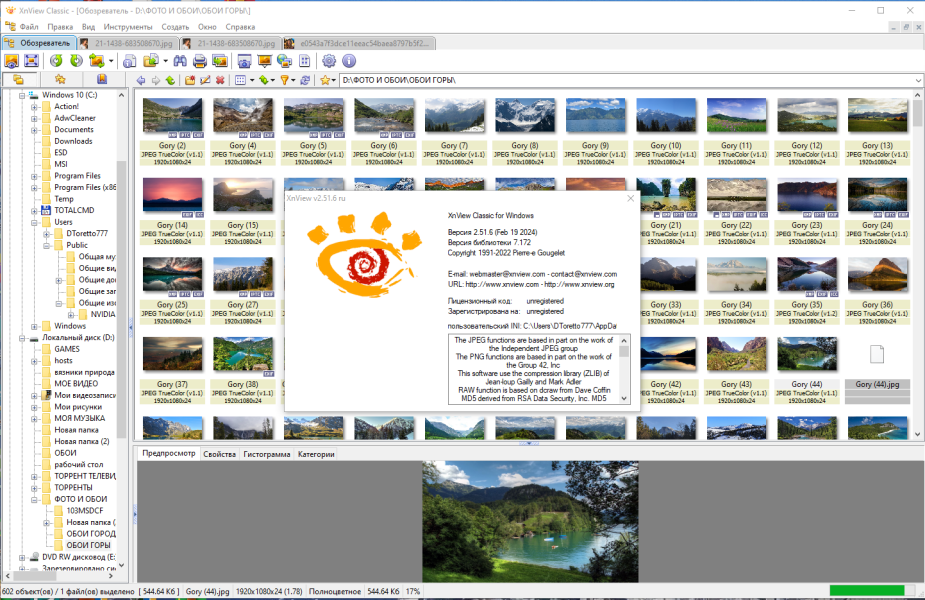This screenshot has height=600, width=925.
Task: Select the ОБОИ ГОРОД folder in tree
Action: tap(91, 533)
